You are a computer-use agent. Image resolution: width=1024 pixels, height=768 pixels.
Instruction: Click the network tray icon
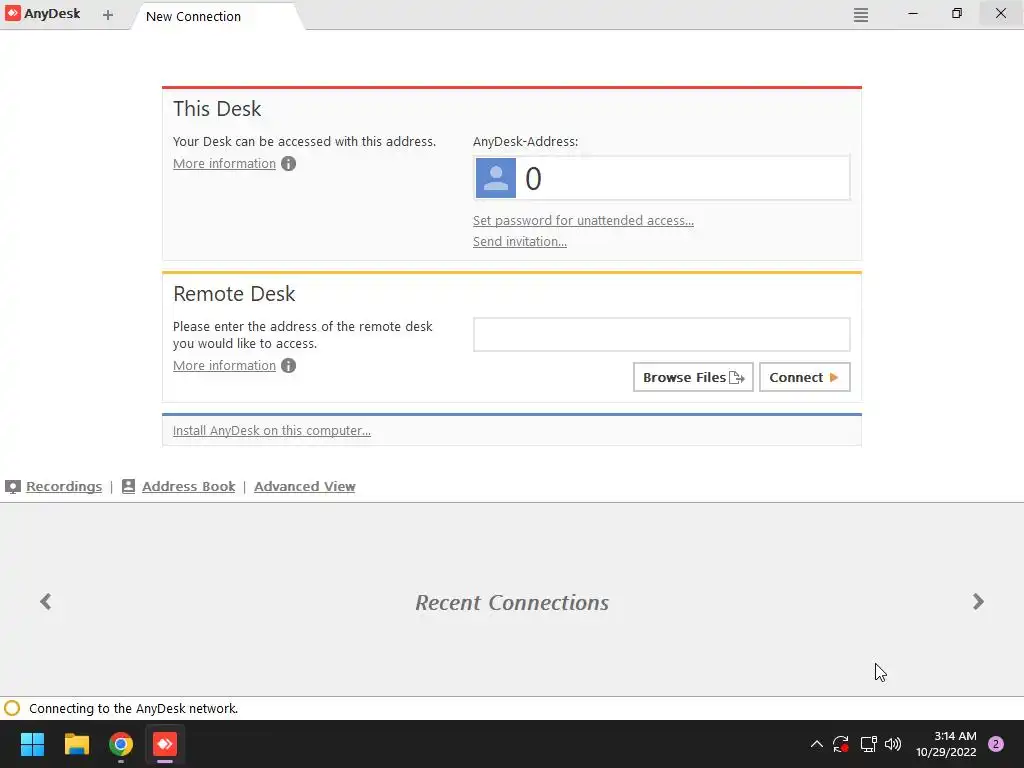pyautogui.click(x=868, y=744)
